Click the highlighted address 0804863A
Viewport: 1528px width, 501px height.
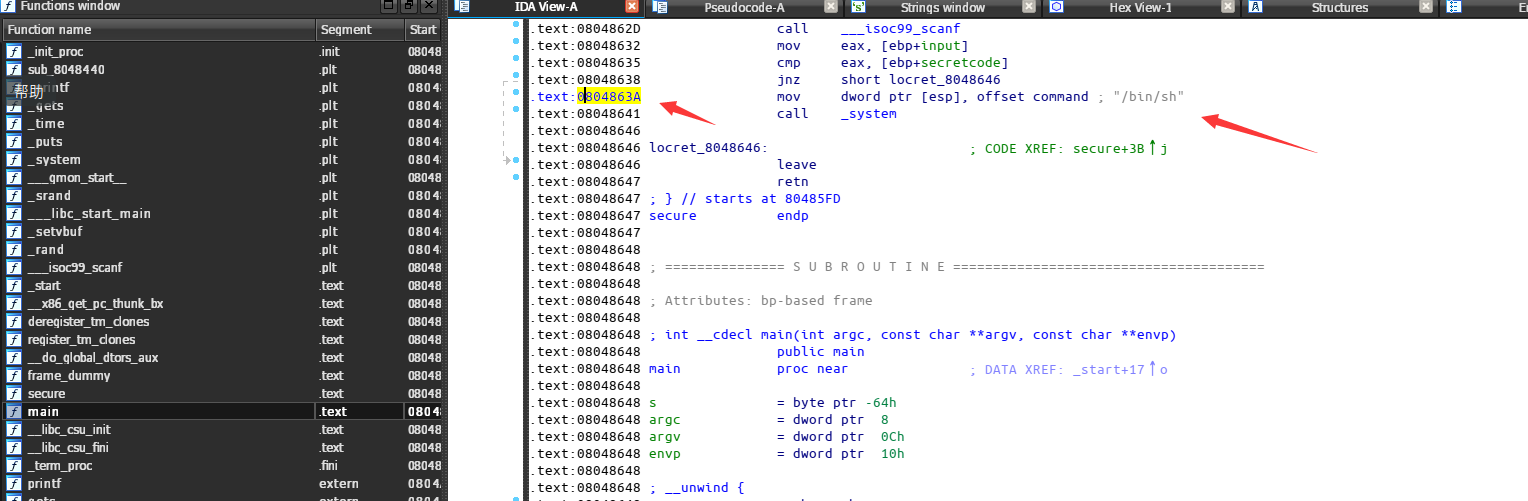coord(609,97)
